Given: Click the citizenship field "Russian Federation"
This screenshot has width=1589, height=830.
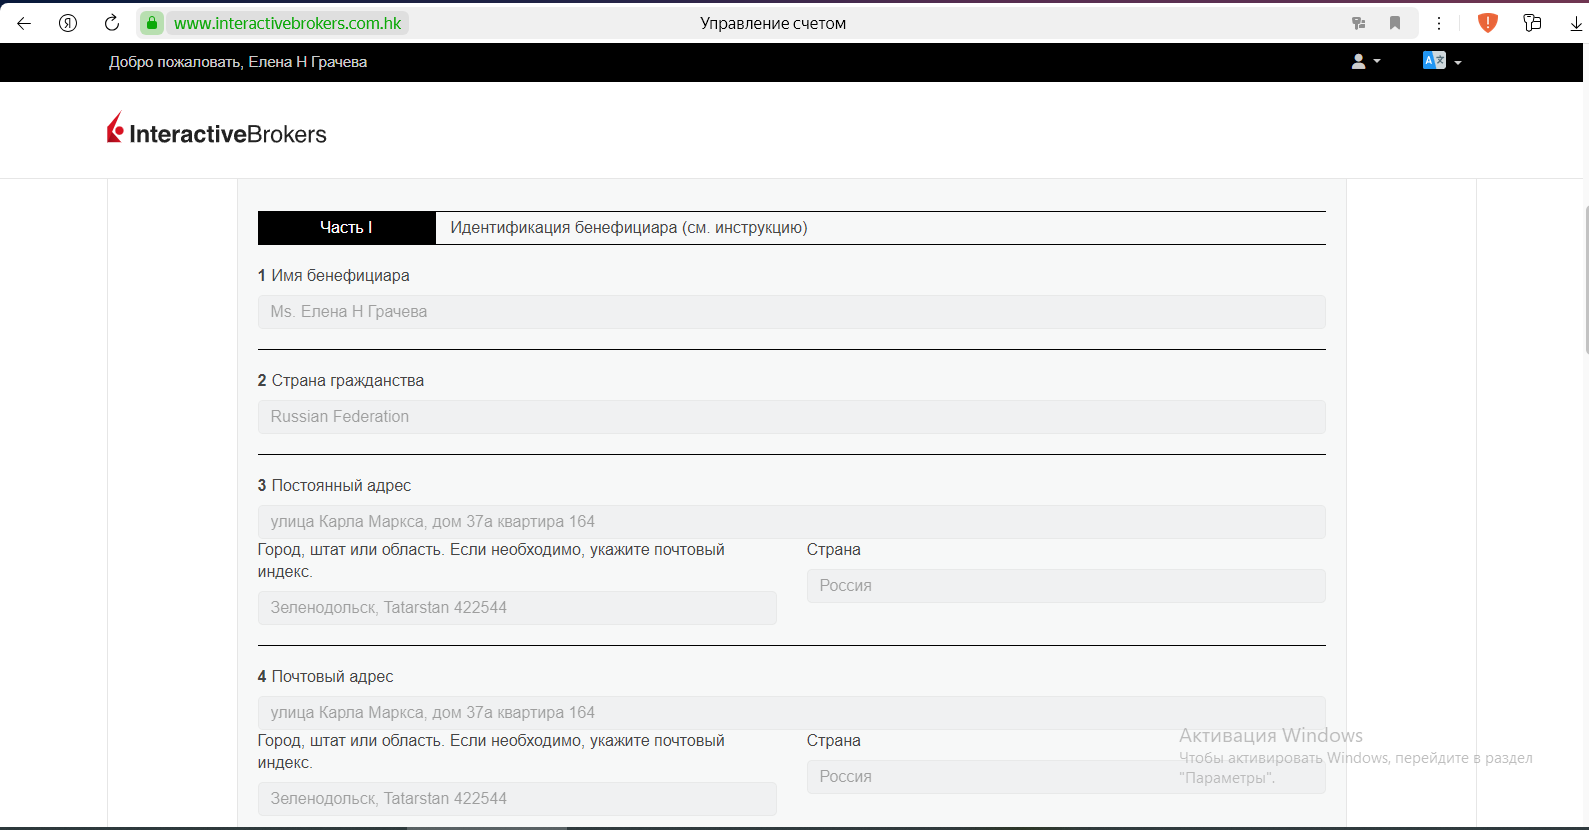Looking at the screenshot, I should 792,417.
